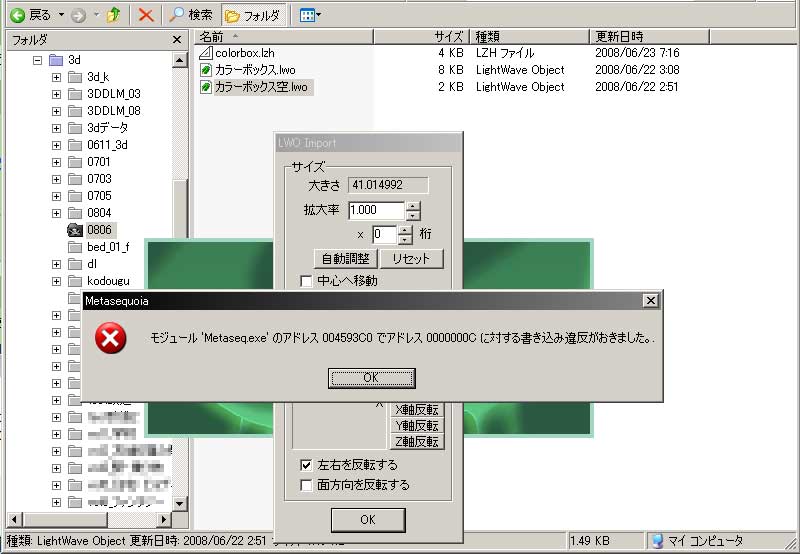Sort files by 更新日時 column header
This screenshot has width=800, height=554.
649,37
